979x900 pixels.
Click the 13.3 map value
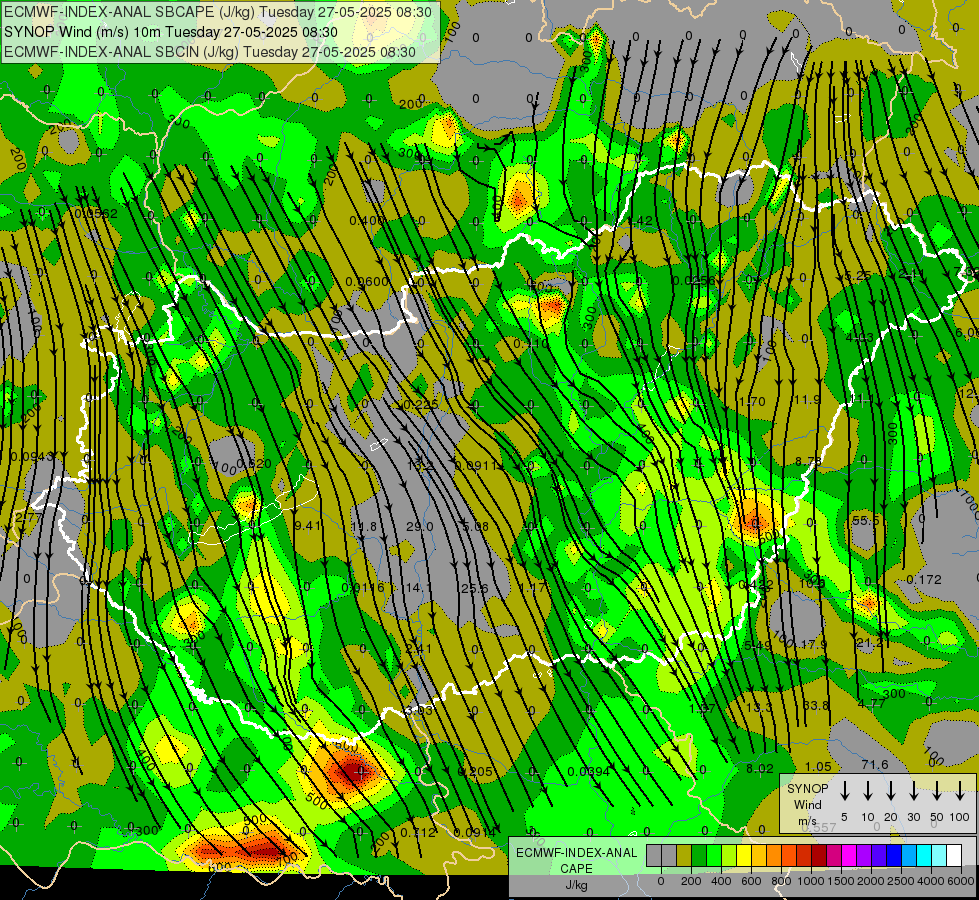point(759,707)
